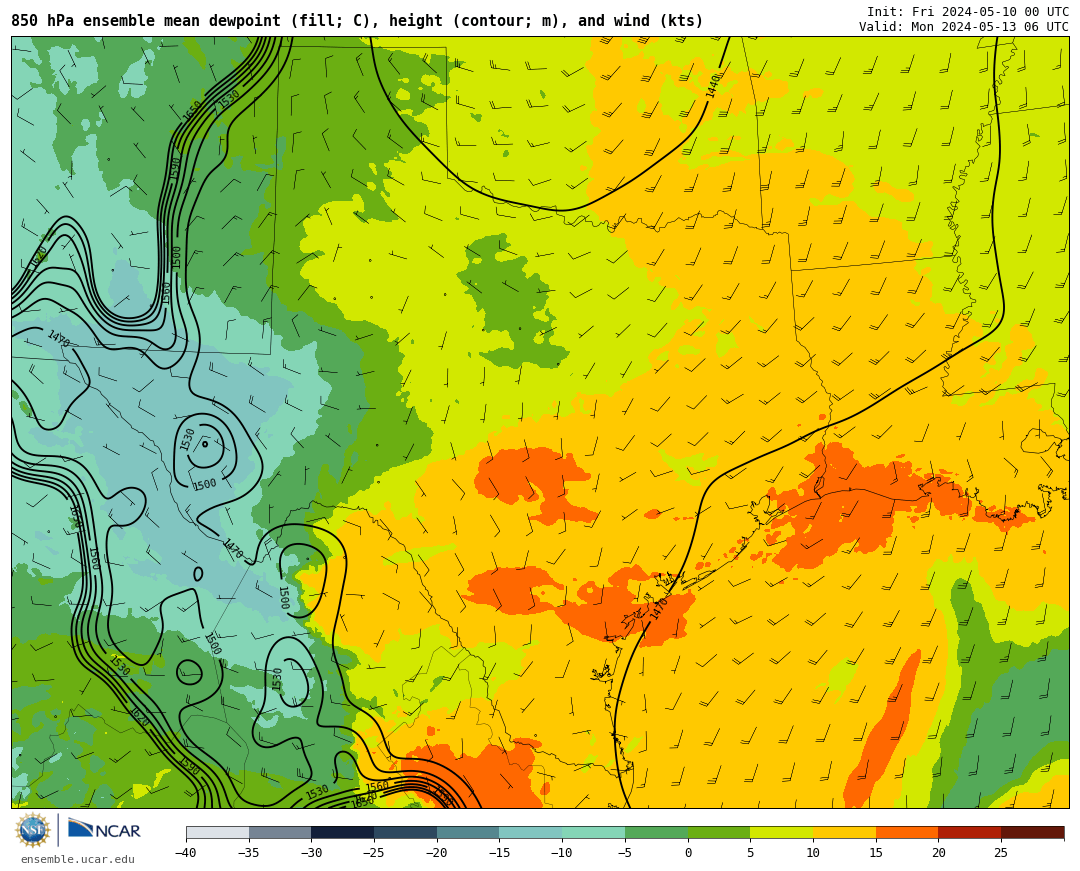This screenshot has width=1080, height=871.
Task: Click the NSF circular logo
Action: (x=33, y=830)
